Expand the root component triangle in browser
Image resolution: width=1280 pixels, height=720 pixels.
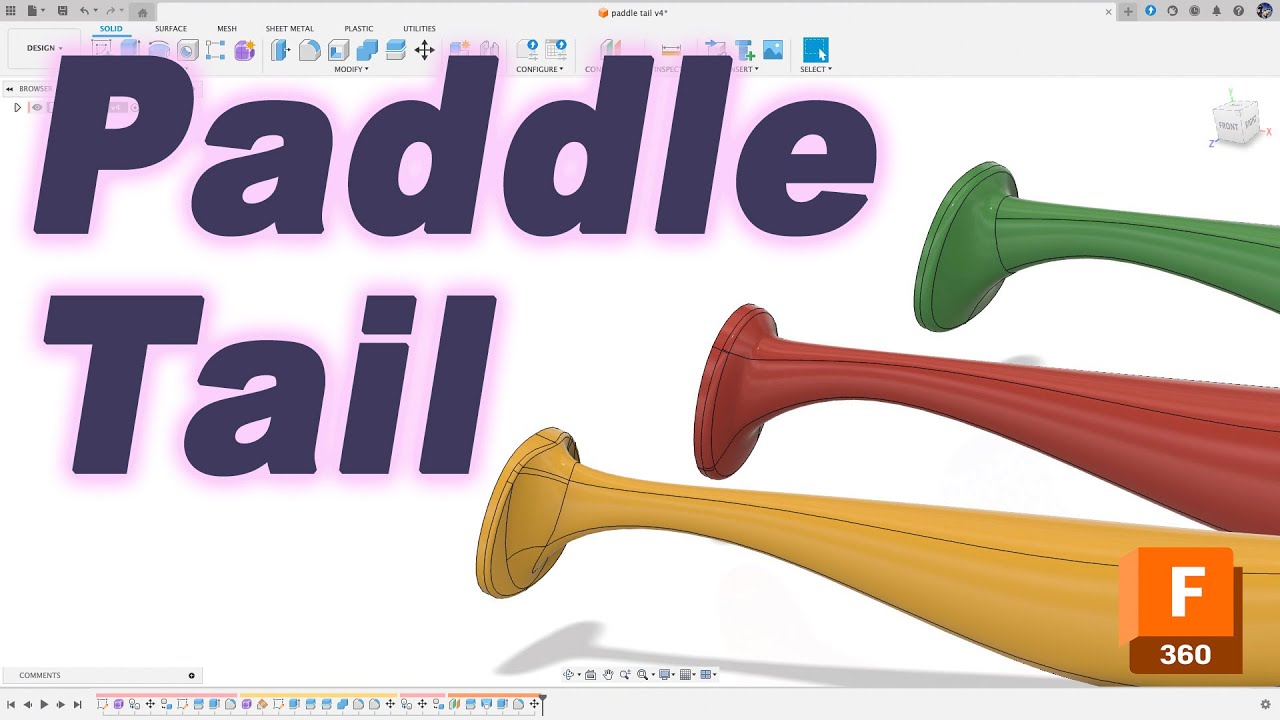tap(17, 107)
